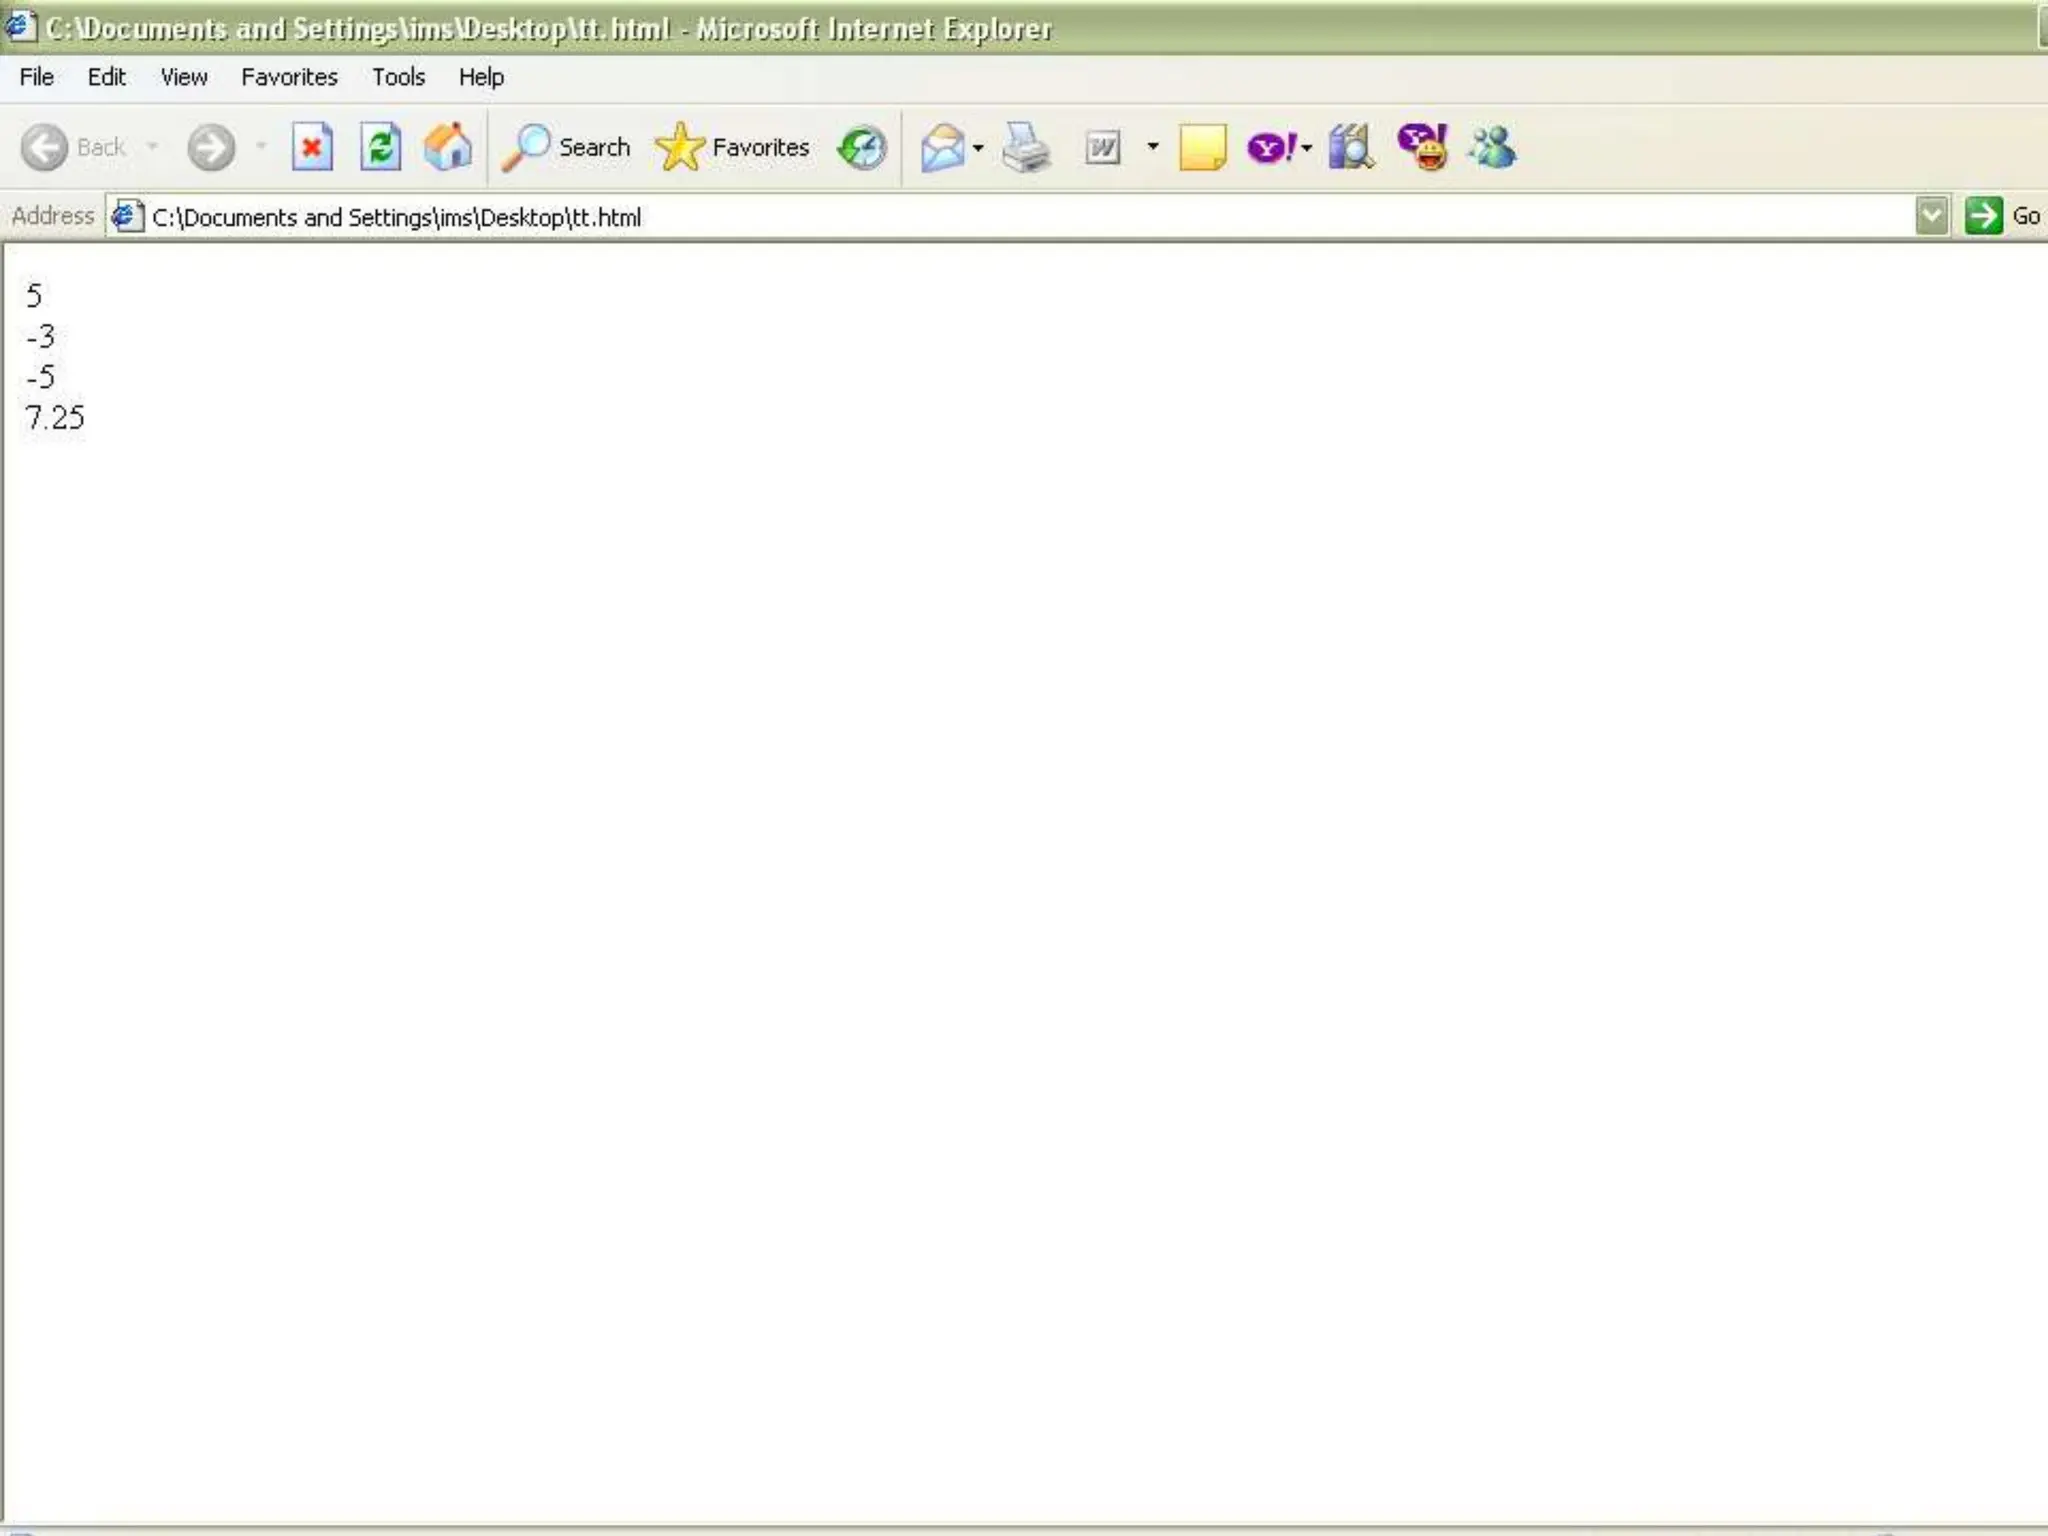Click the Research binoculars-book icon
The height and width of the screenshot is (1536, 2048).
pos(1351,148)
